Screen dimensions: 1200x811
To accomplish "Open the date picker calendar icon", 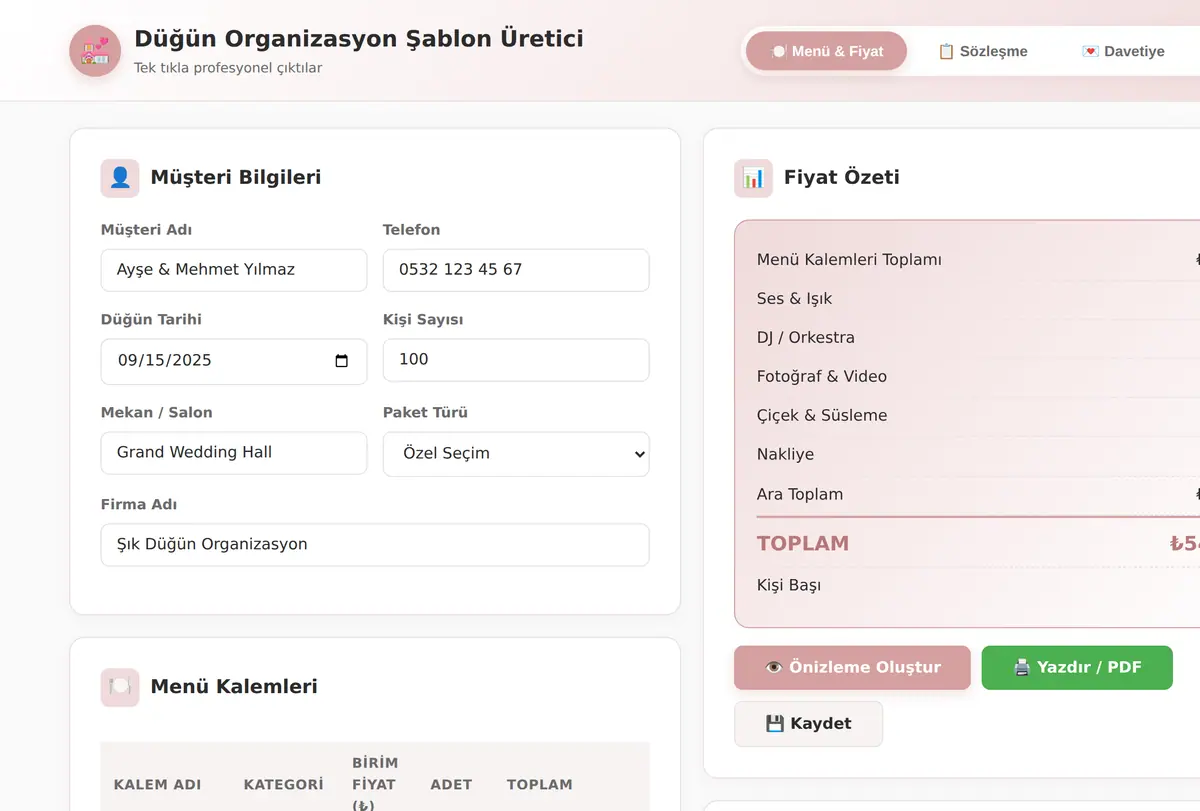I will tap(341, 361).
